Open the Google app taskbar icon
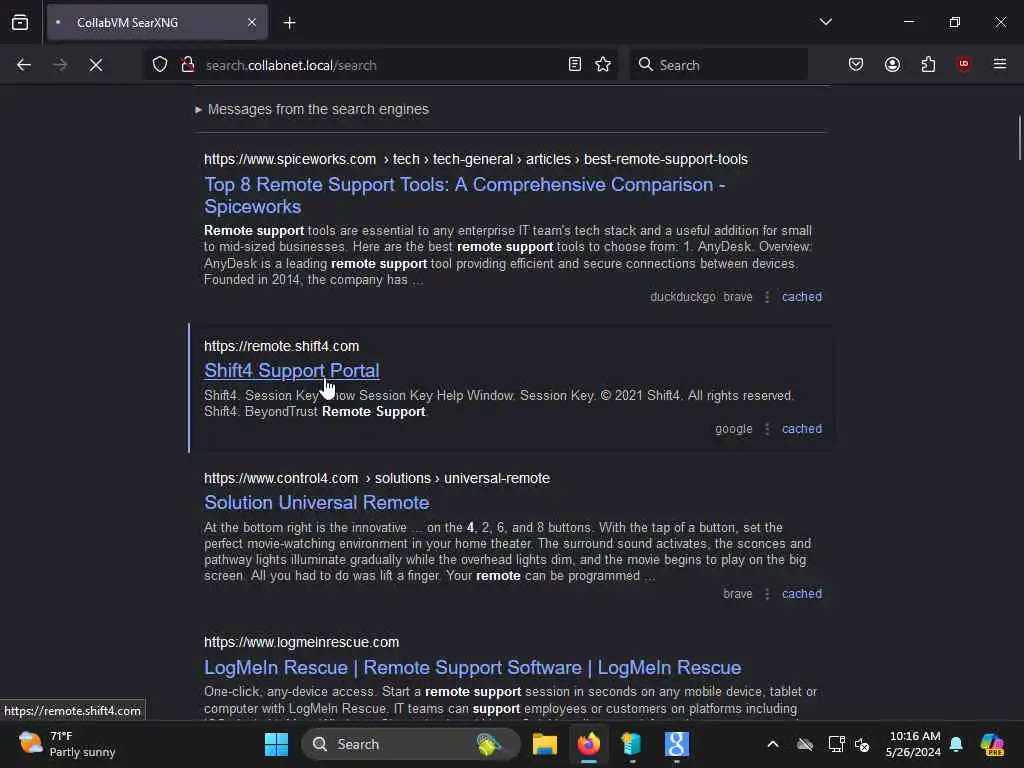Image resolution: width=1024 pixels, height=768 pixels. tap(677, 744)
